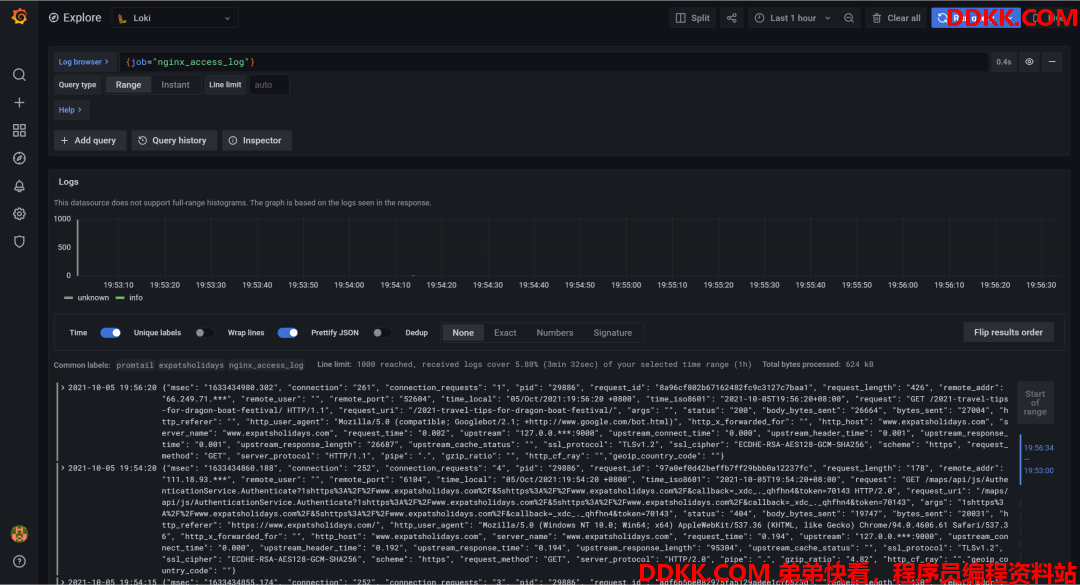Image resolution: width=1080 pixels, height=585 pixels.
Task: Toggle query visibility eye icon
Action: coord(1029,62)
